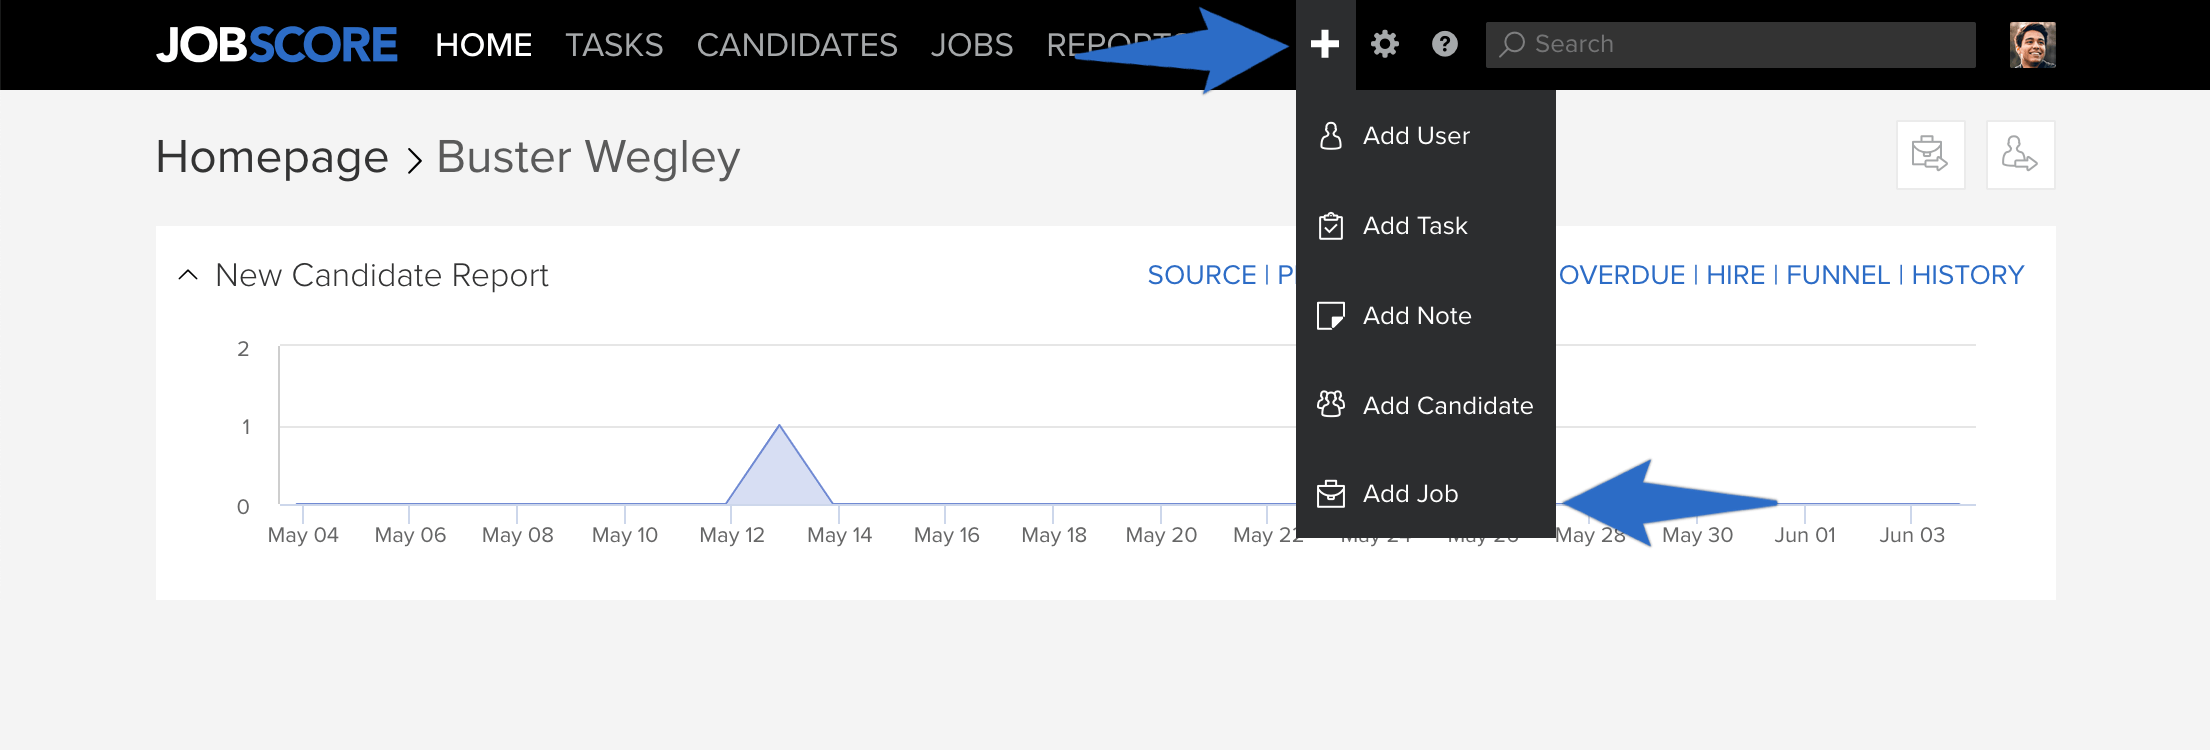Select Add Note from the dropdown
Image resolution: width=2210 pixels, height=750 pixels.
pyautogui.click(x=1426, y=315)
